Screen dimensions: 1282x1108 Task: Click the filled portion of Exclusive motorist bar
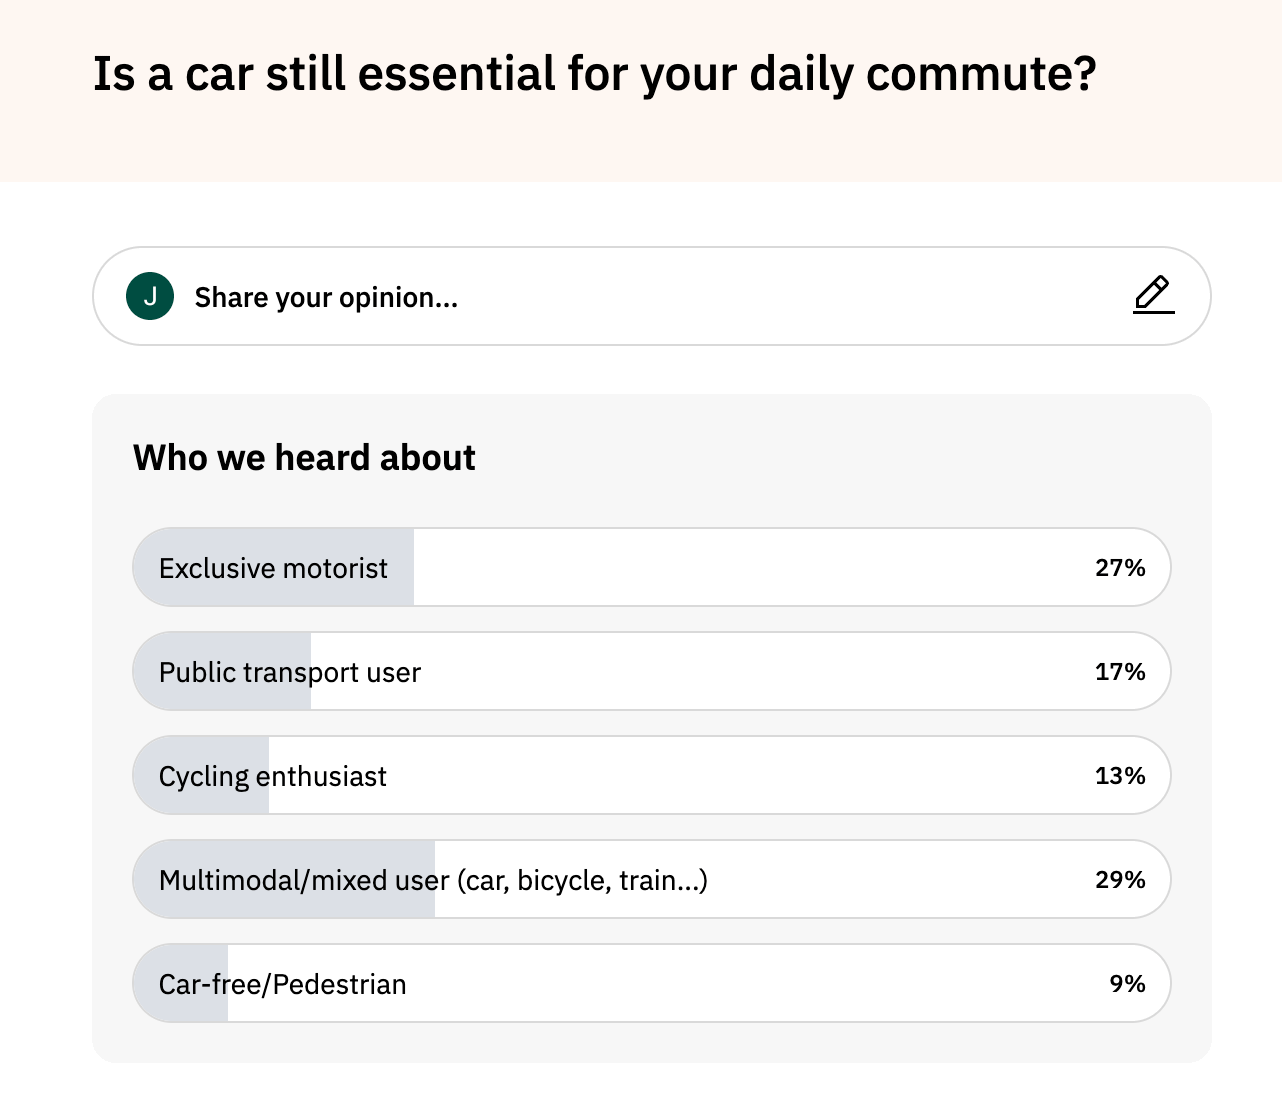(x=274, y=567)
